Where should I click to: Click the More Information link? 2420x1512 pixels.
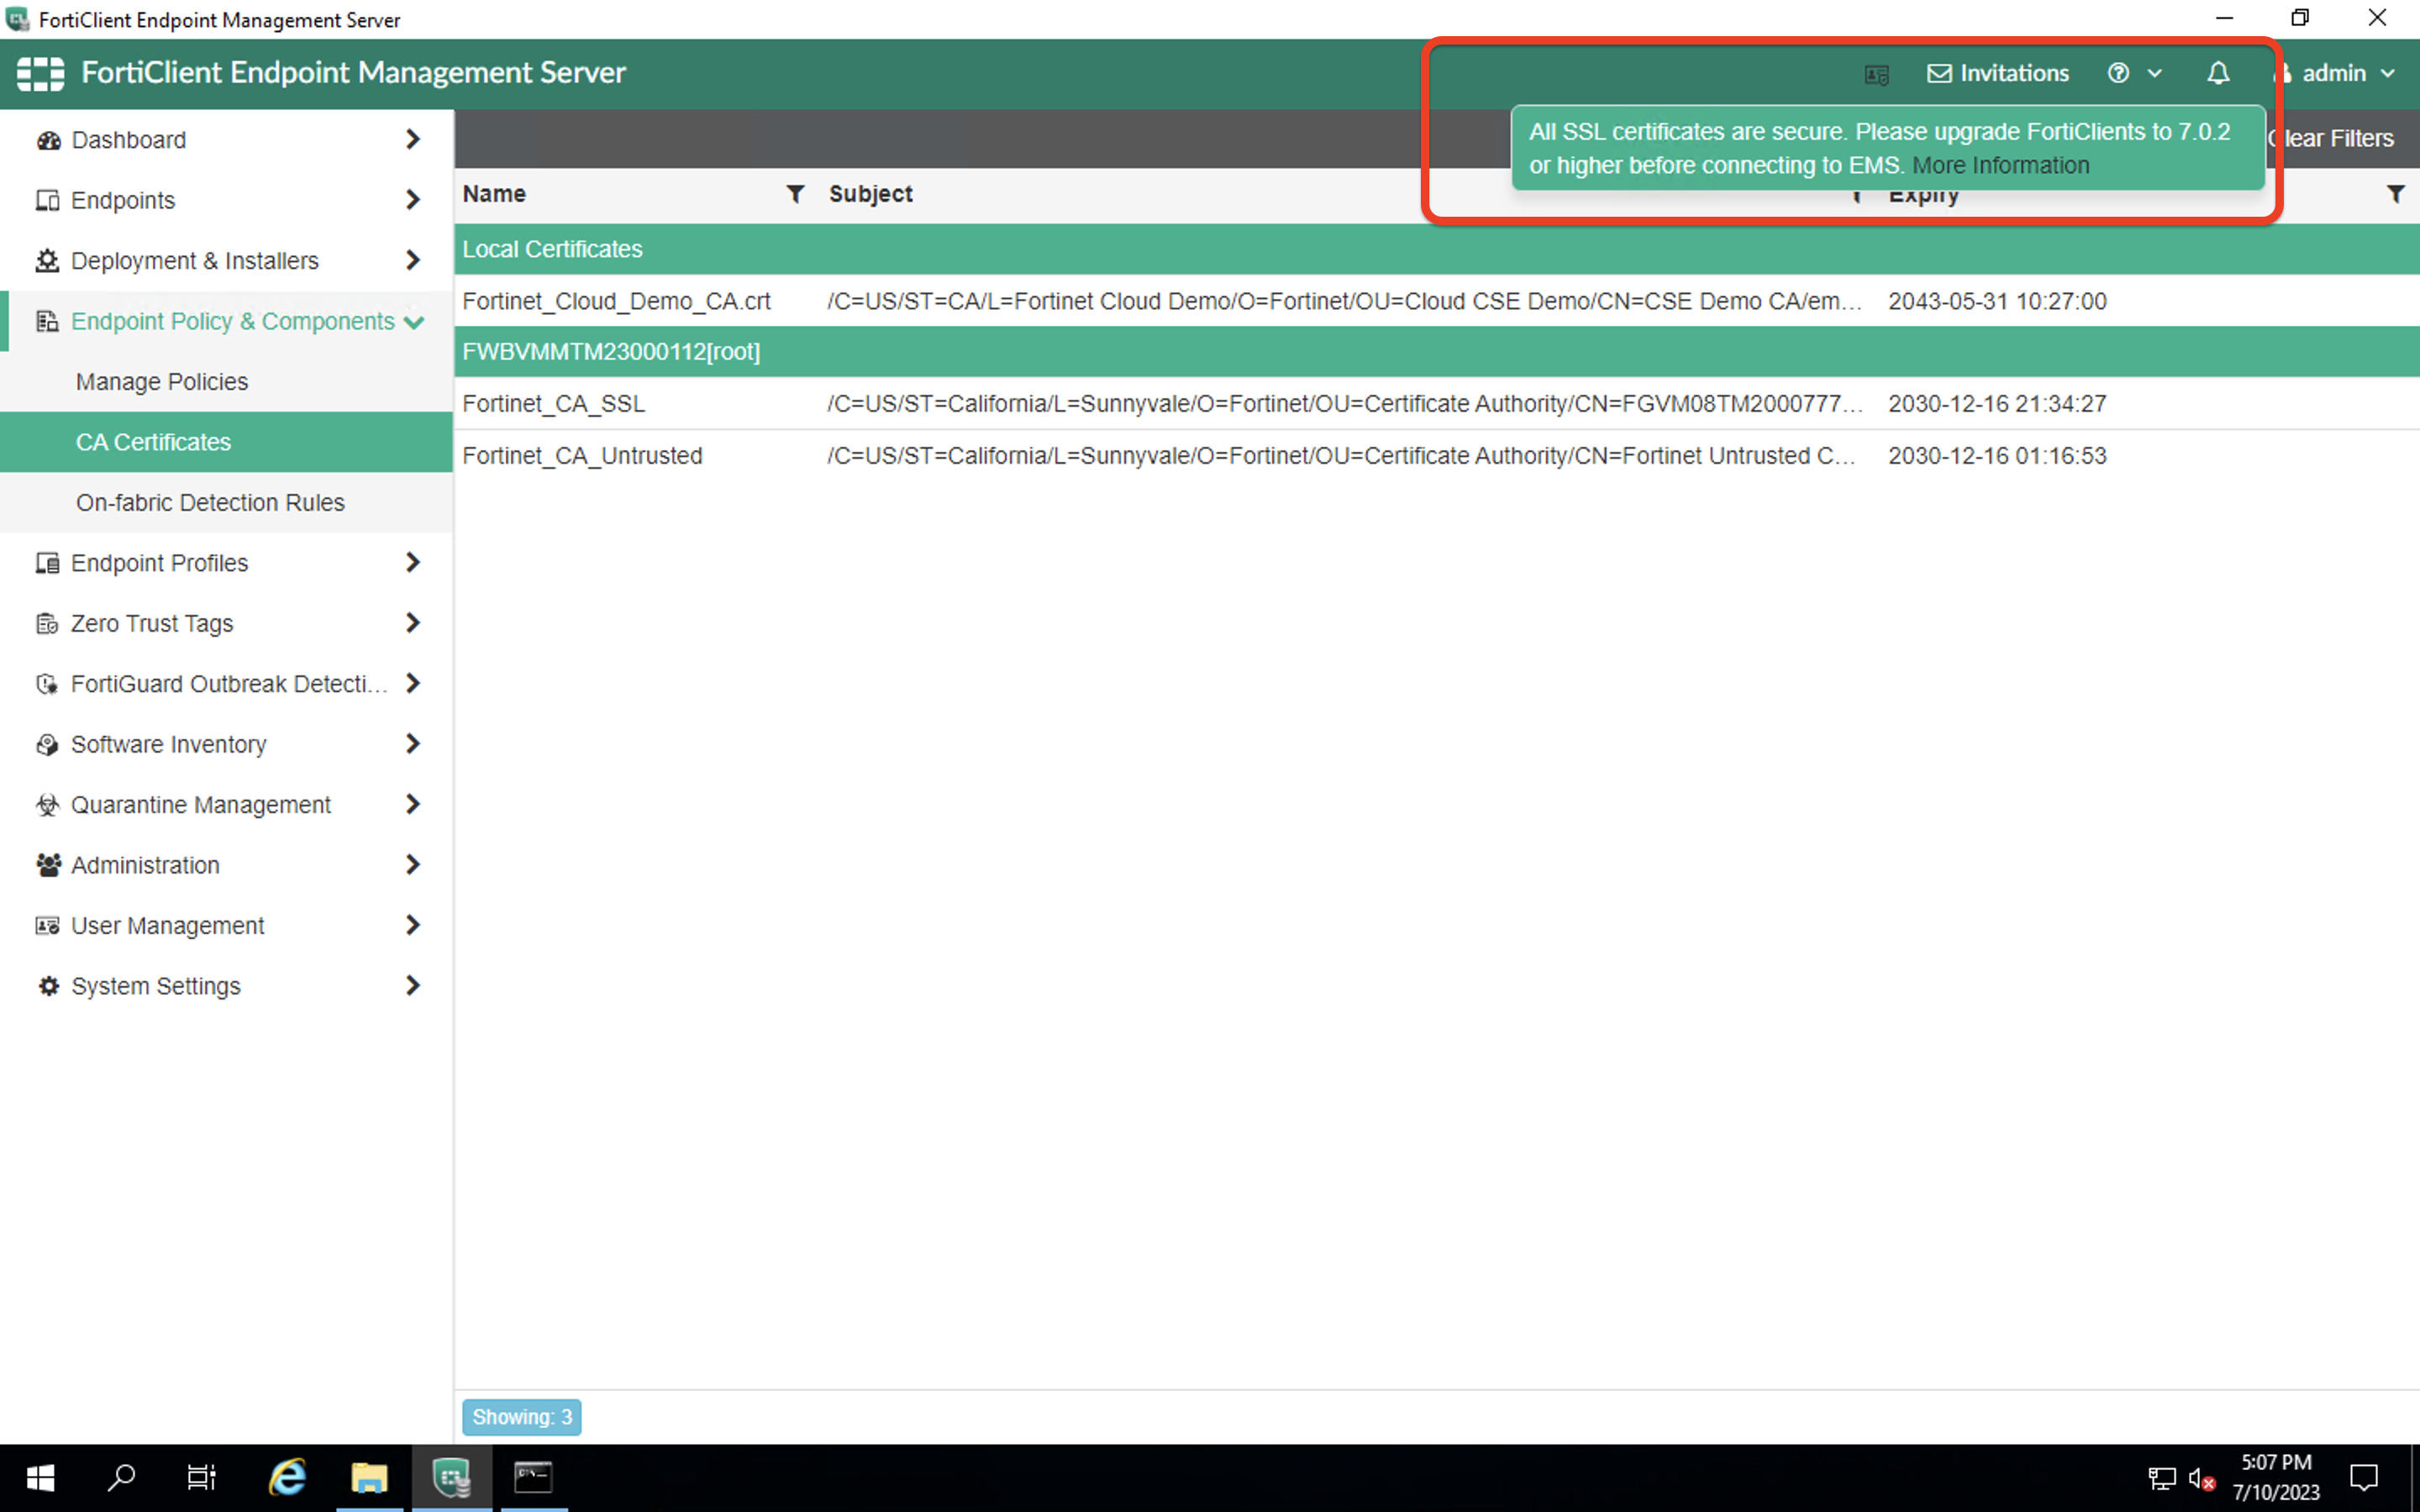point(2001,166)
